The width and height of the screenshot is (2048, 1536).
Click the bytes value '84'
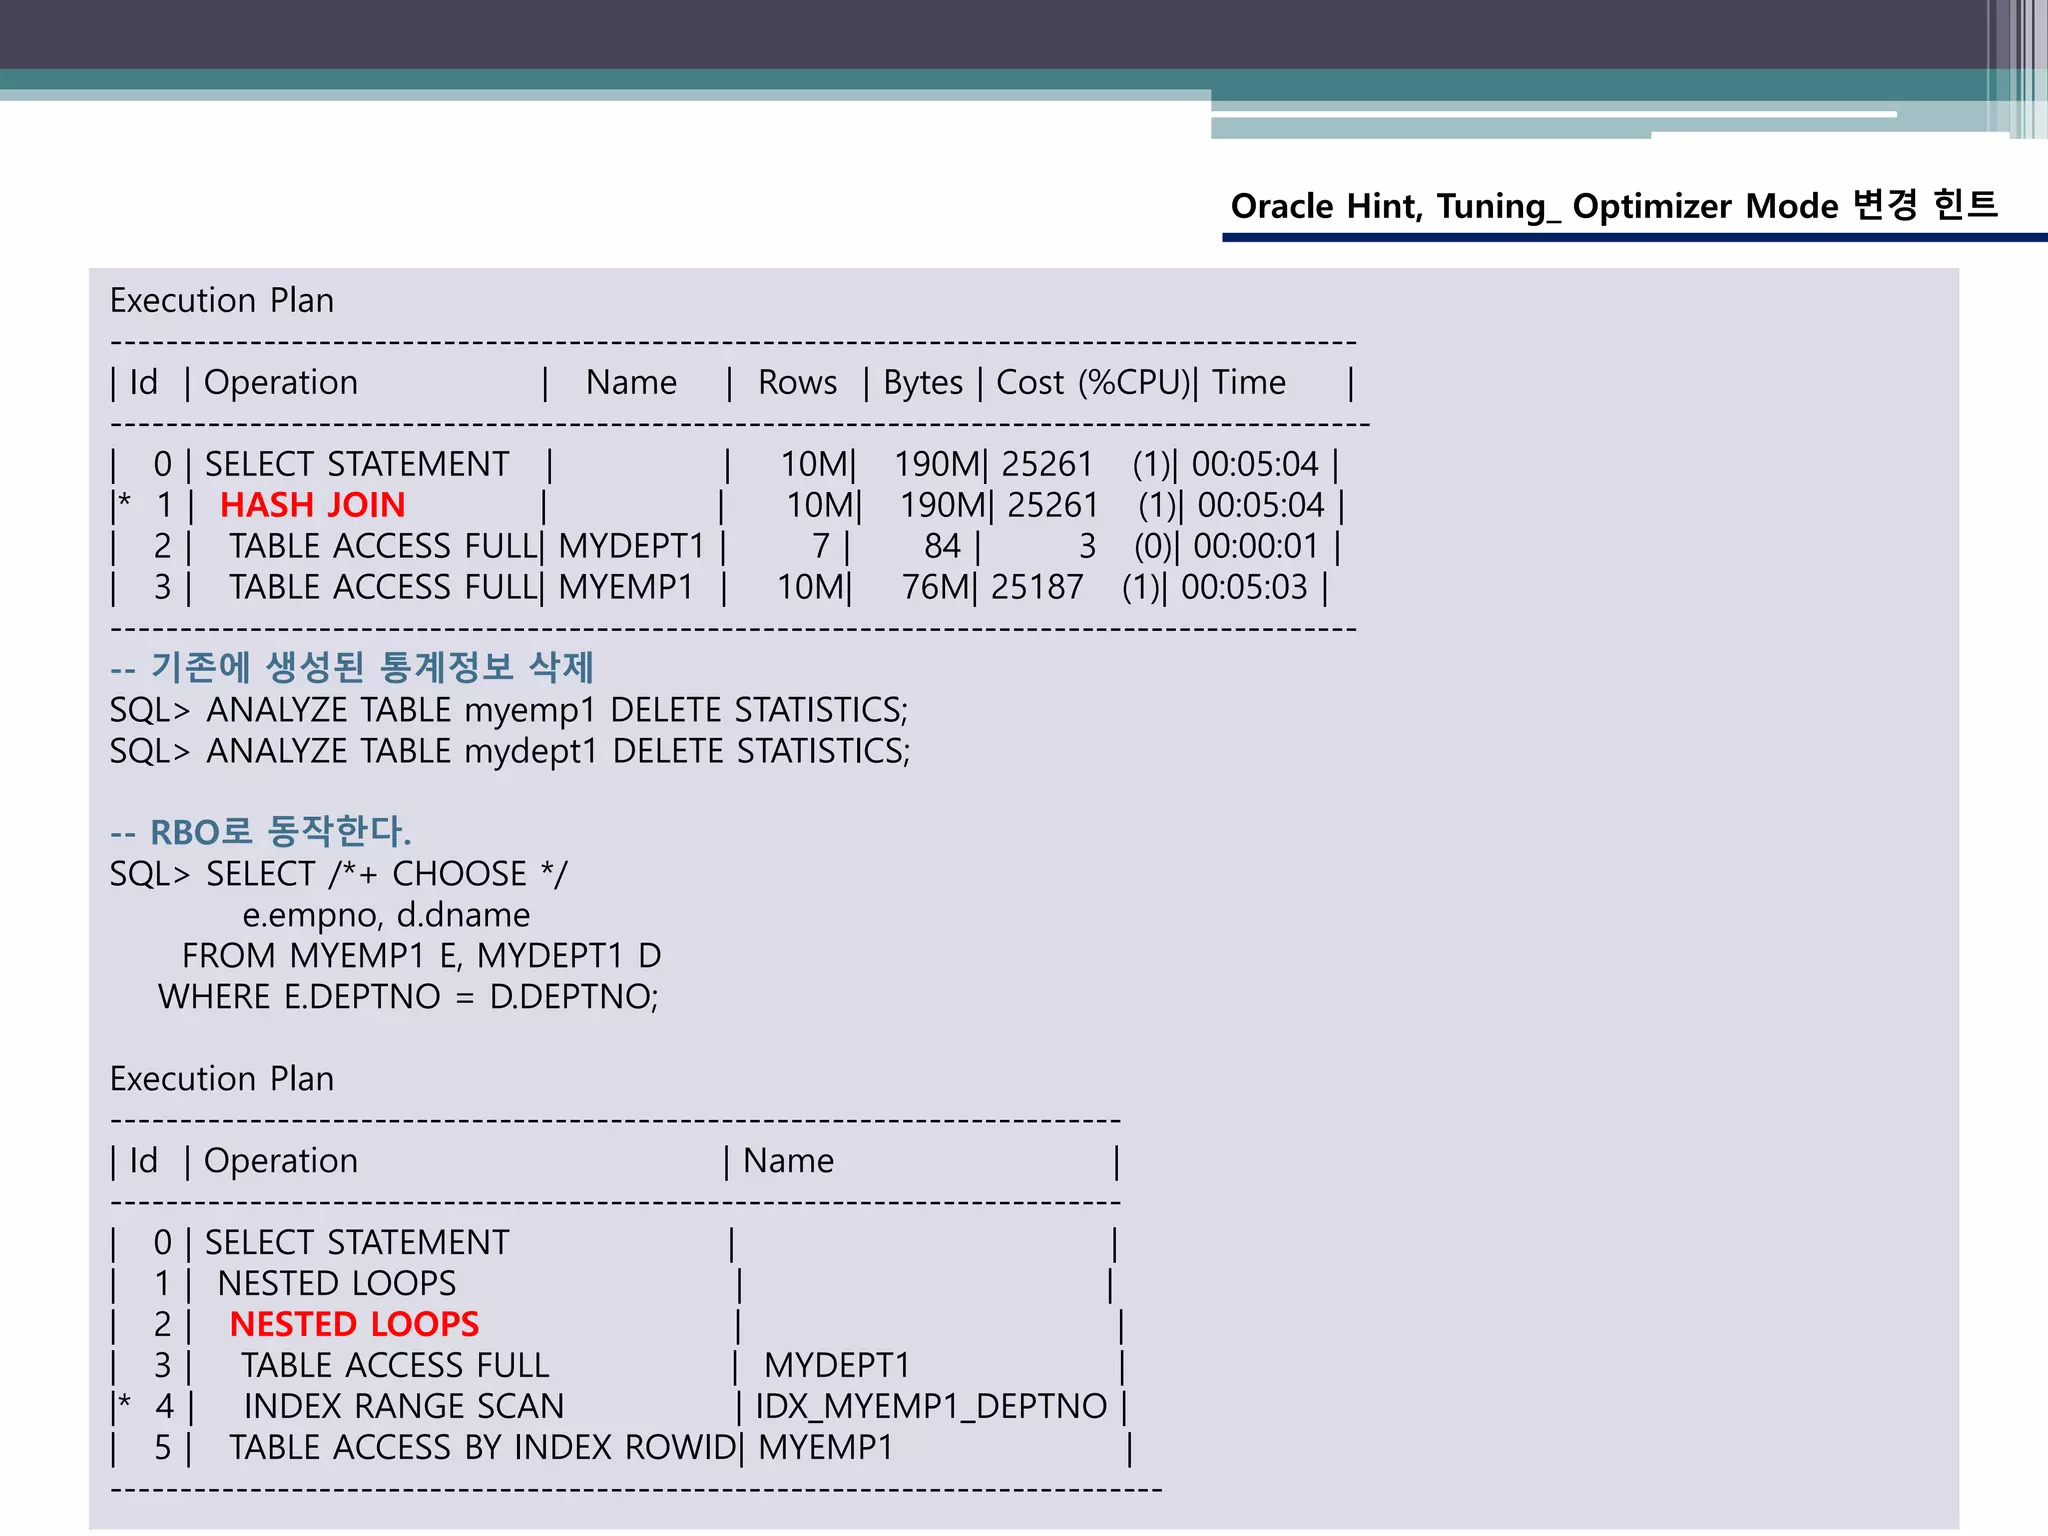(942, 546)
